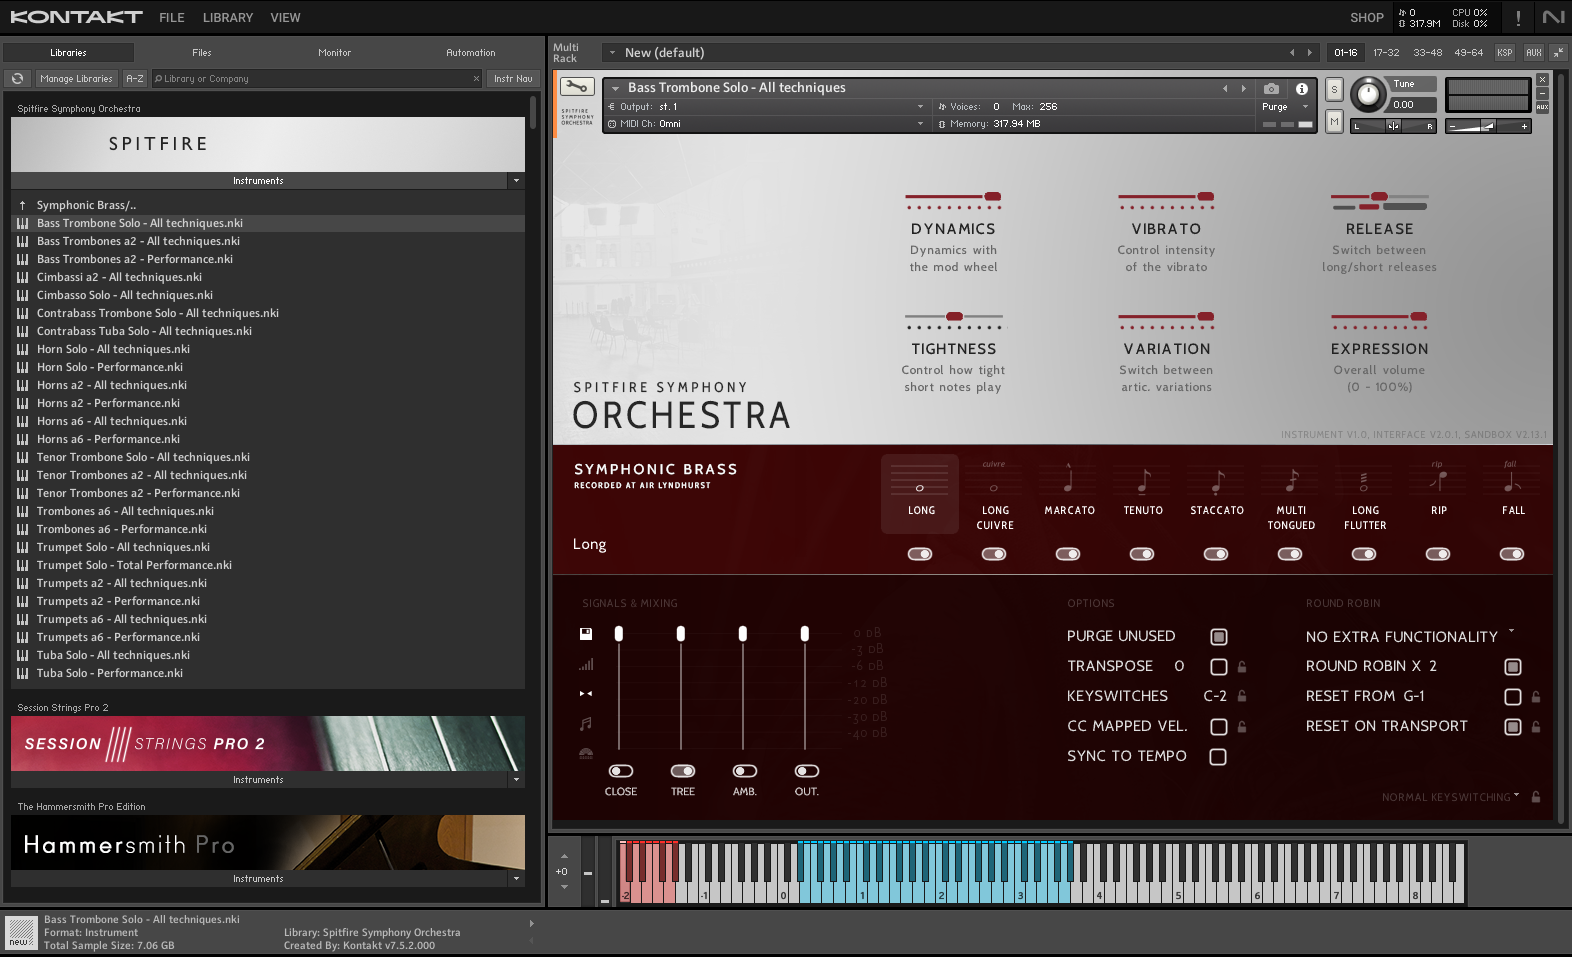This screenshot has height=957, width=1572.
Task: Open the Purge dropdown menu
Action: [1284, 107]
